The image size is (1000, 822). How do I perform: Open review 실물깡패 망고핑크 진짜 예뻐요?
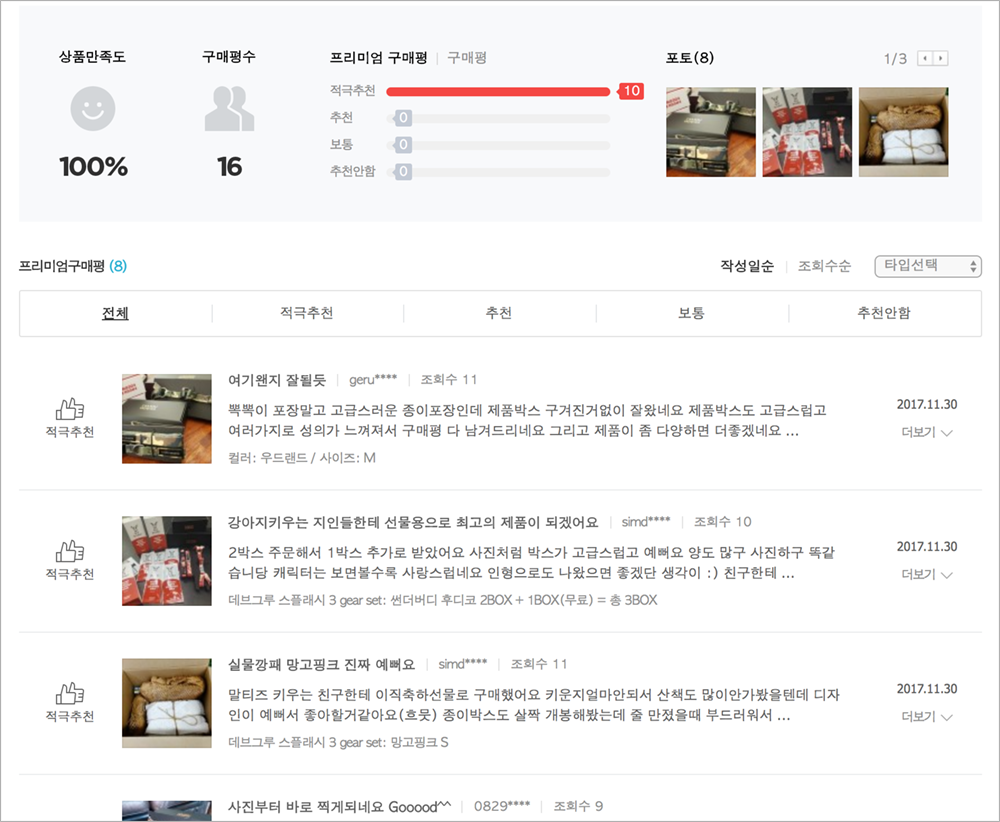click(x=321, y=664)
